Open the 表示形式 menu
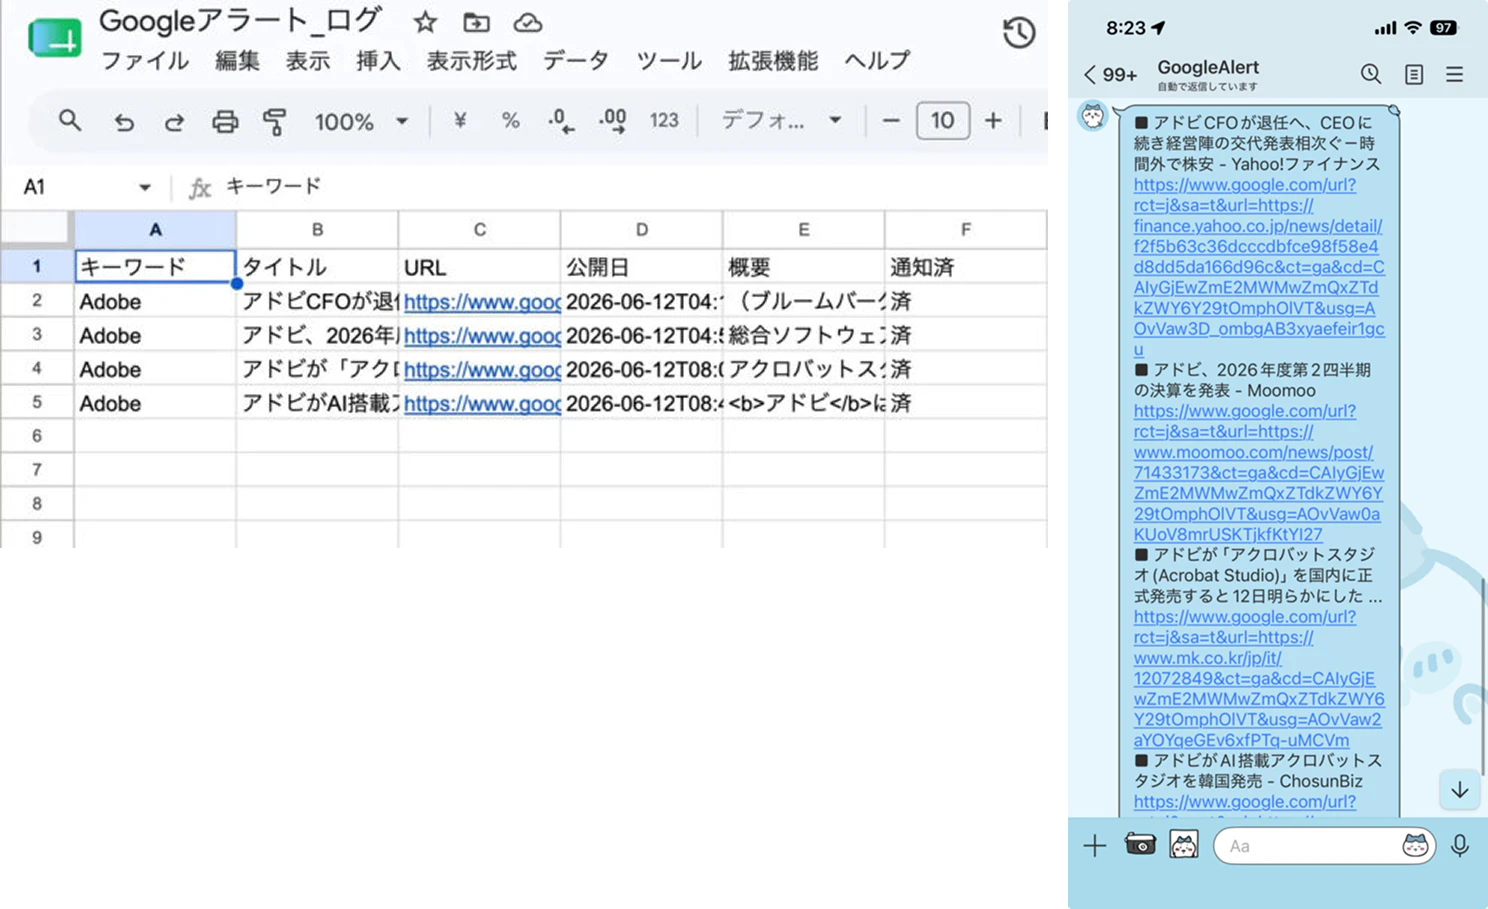The image size is (1488, 909). click(x=471, y=61)
